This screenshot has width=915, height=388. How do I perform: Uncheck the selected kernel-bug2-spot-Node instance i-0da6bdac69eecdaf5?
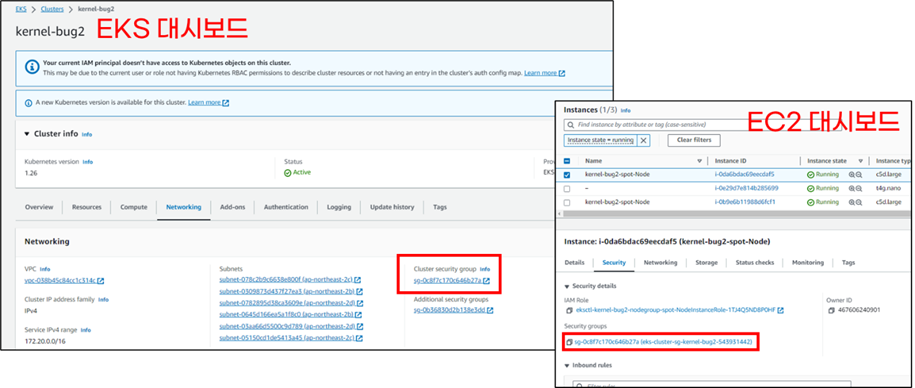click(567, 174)
